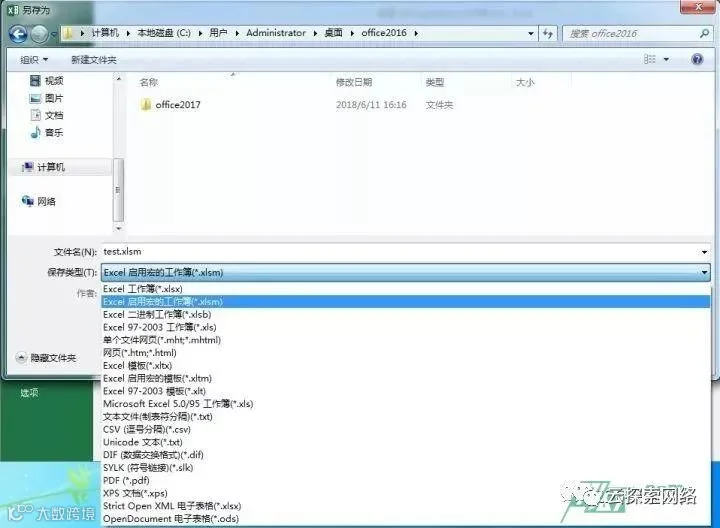Click the change view icon
Screen dimensions: 720x528
tap(649, 59)
